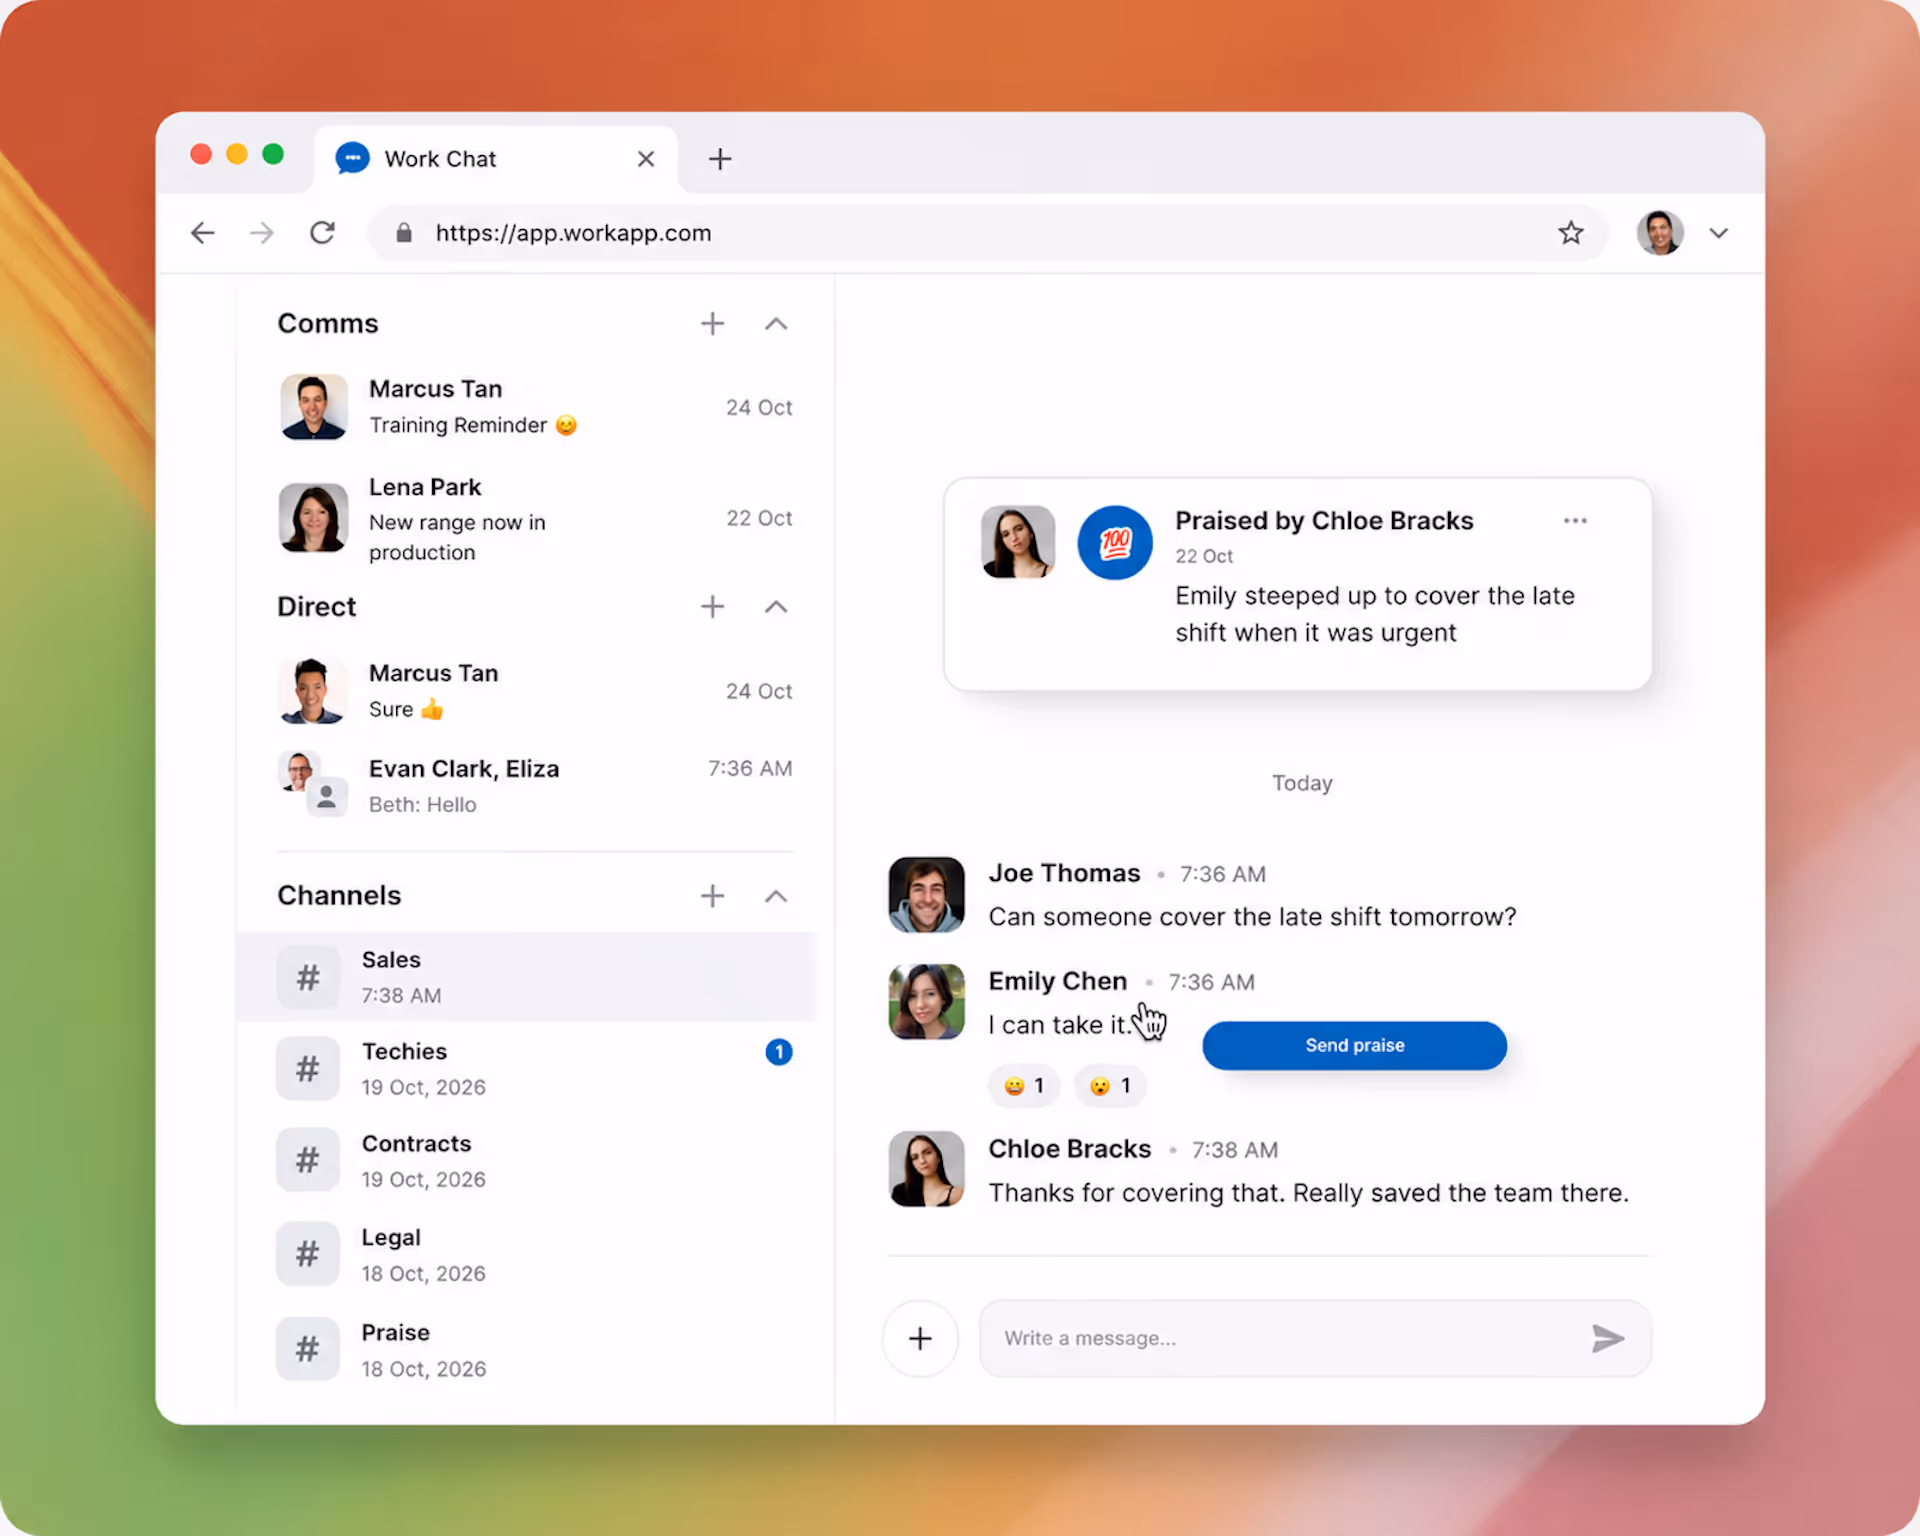Close the Work Chat tab
Image resolution: width=1920 pixels, height=1536 pixels.
pos(646,159)
